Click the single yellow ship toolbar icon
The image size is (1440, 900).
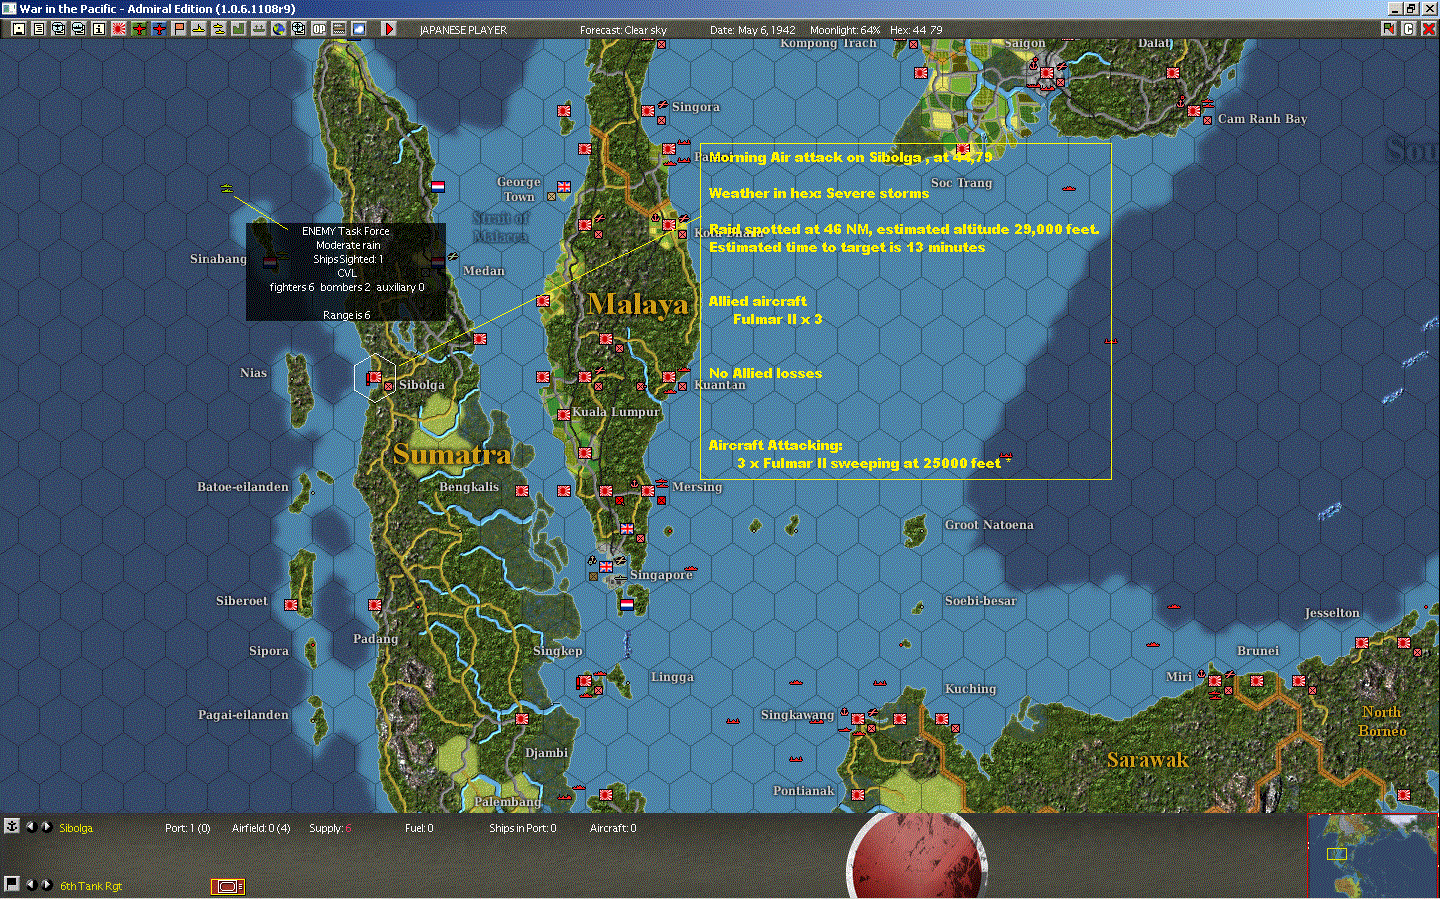tap(198, 29)
